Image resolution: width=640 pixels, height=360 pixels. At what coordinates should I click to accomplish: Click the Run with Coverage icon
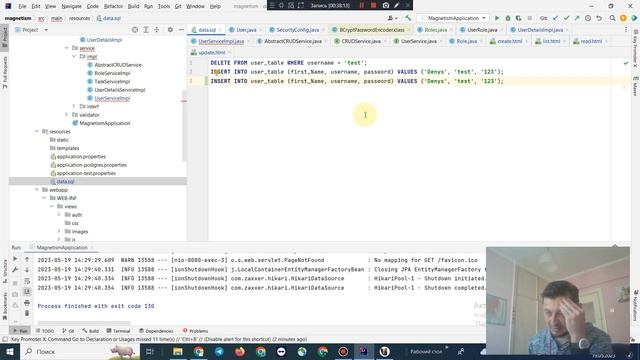518,18
